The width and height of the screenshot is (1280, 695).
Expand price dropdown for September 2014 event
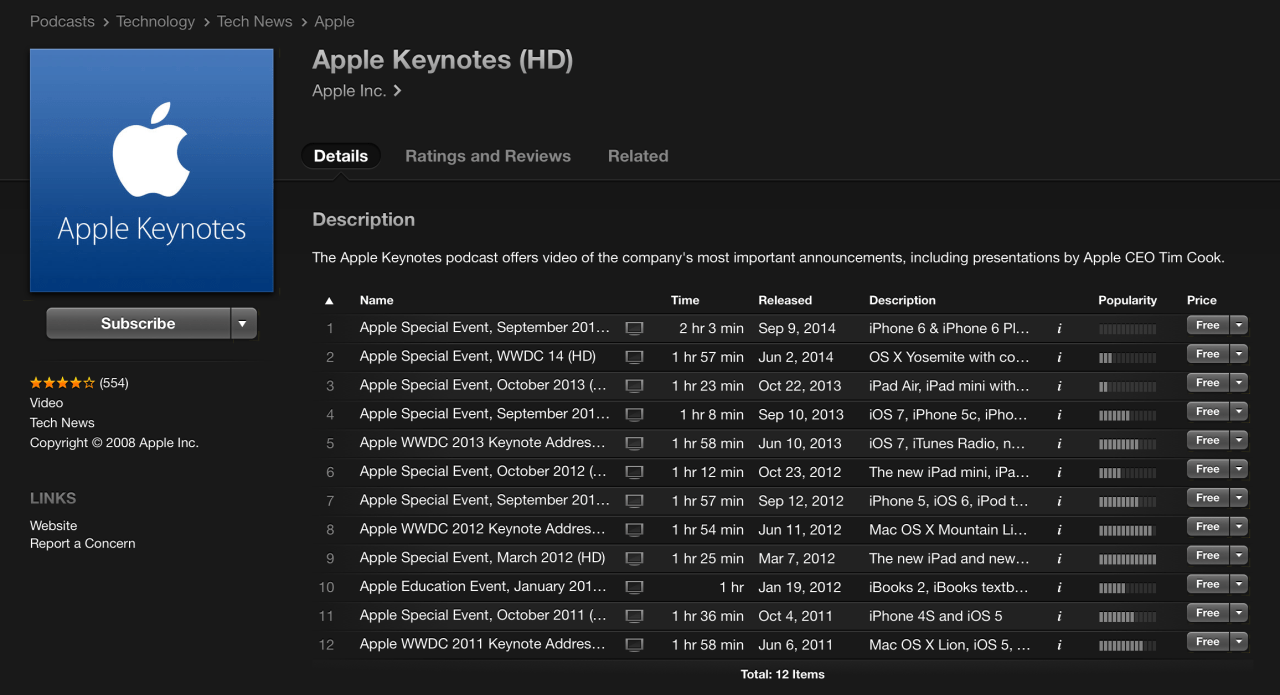point(1239,325)
